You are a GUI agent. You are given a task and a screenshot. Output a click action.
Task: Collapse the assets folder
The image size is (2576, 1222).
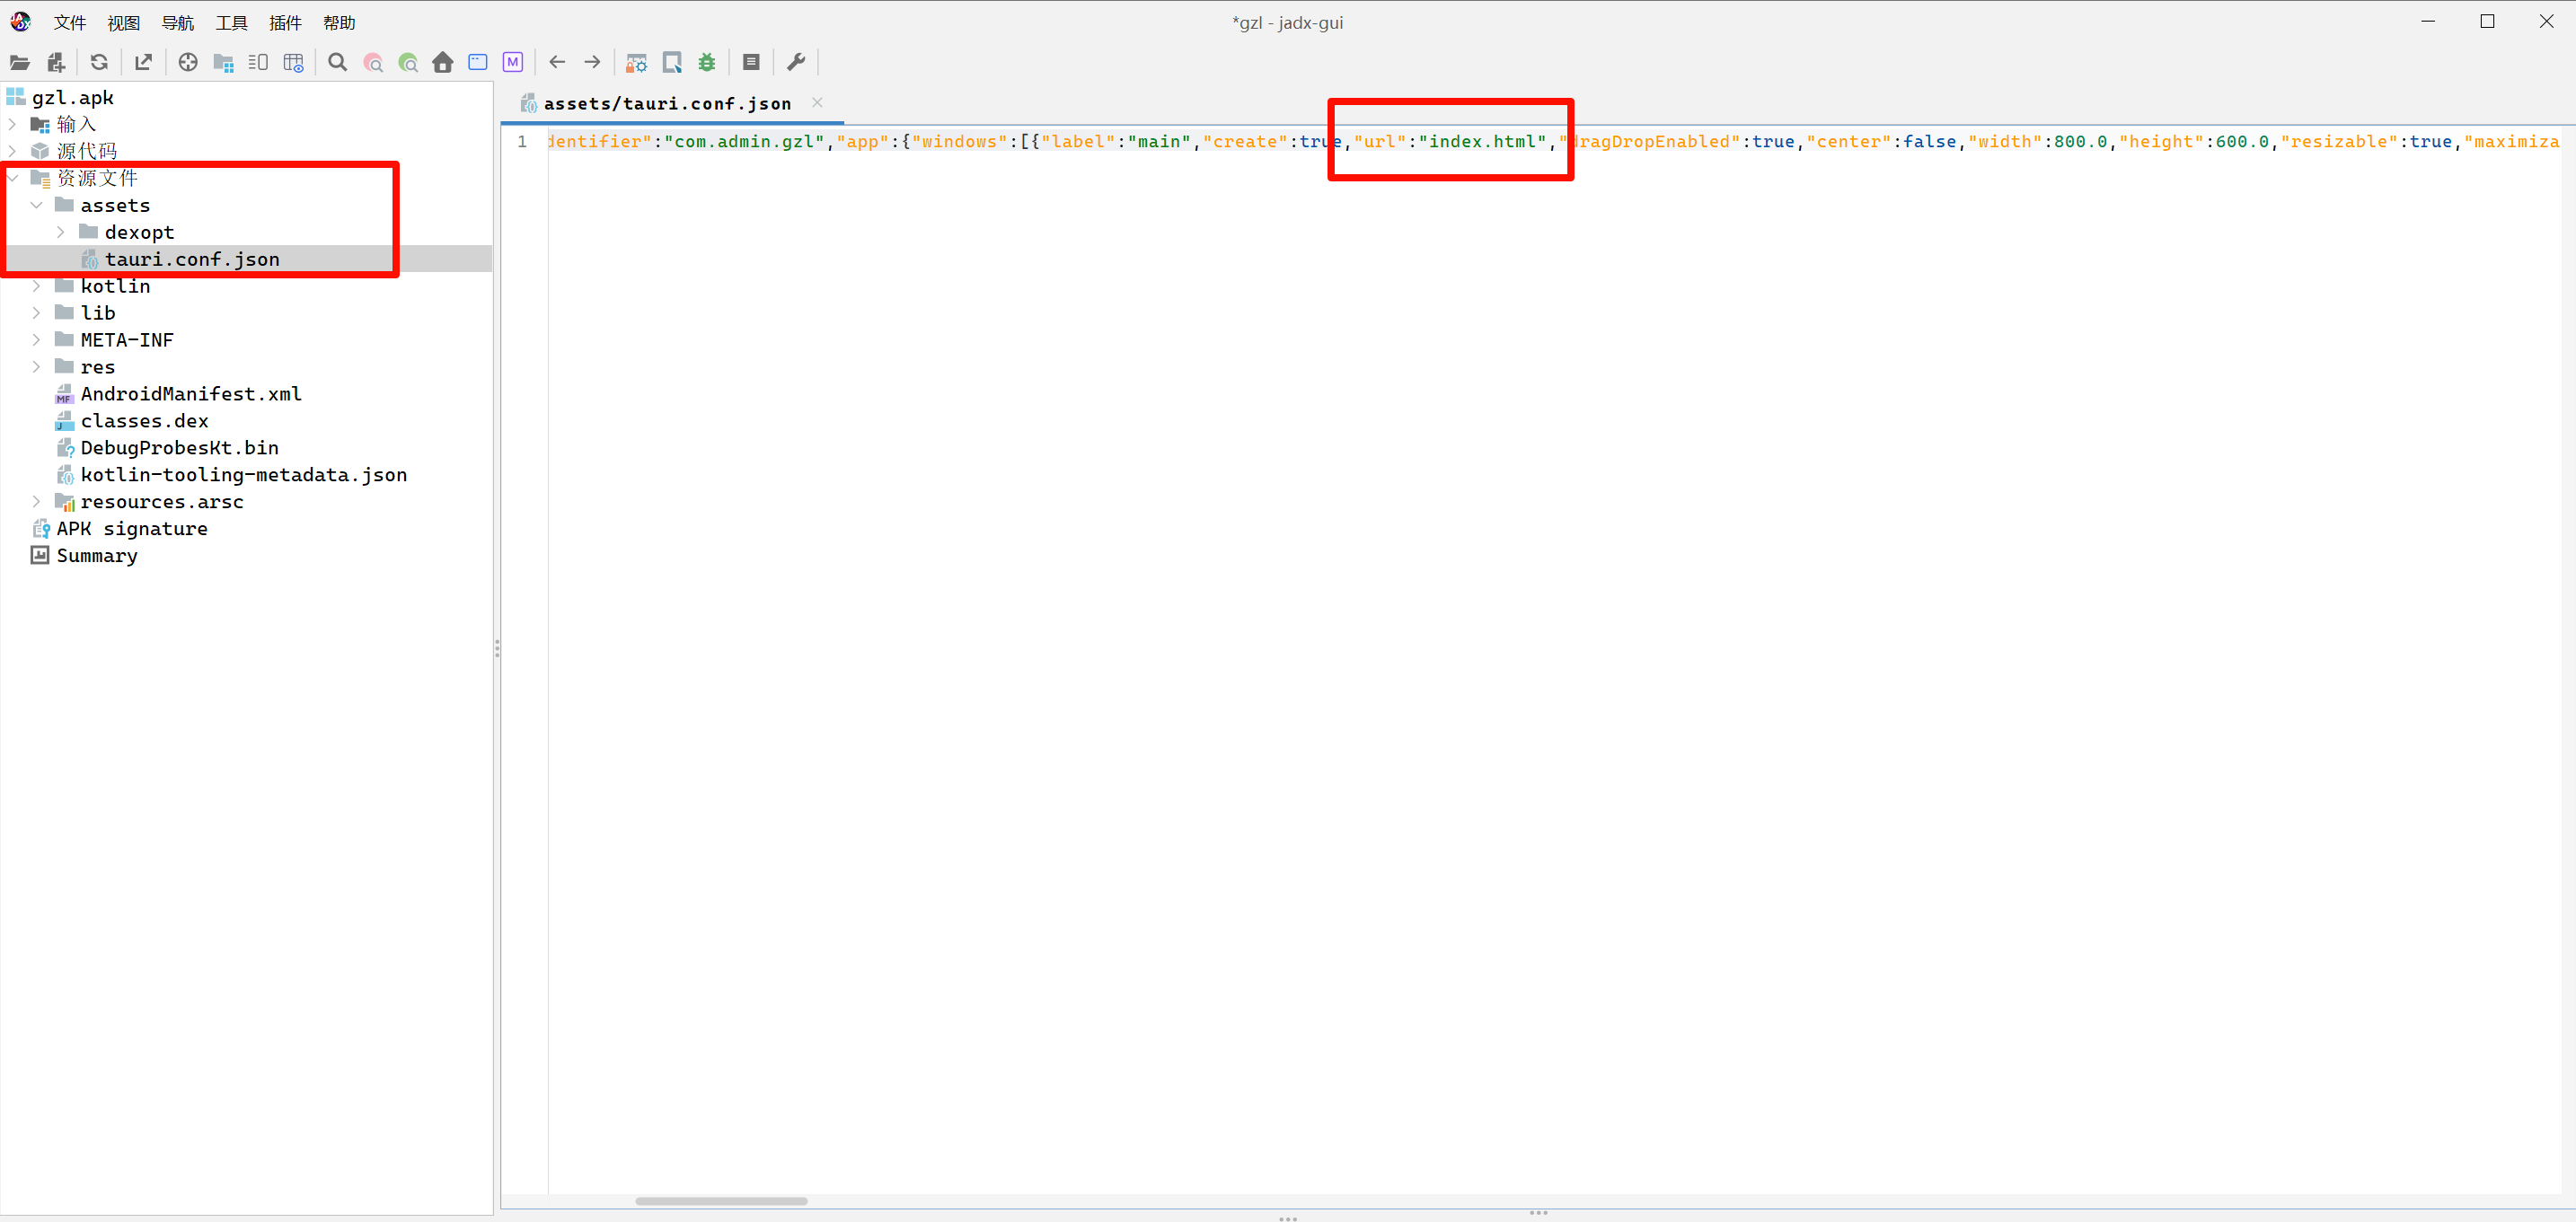tap(36, 205)
